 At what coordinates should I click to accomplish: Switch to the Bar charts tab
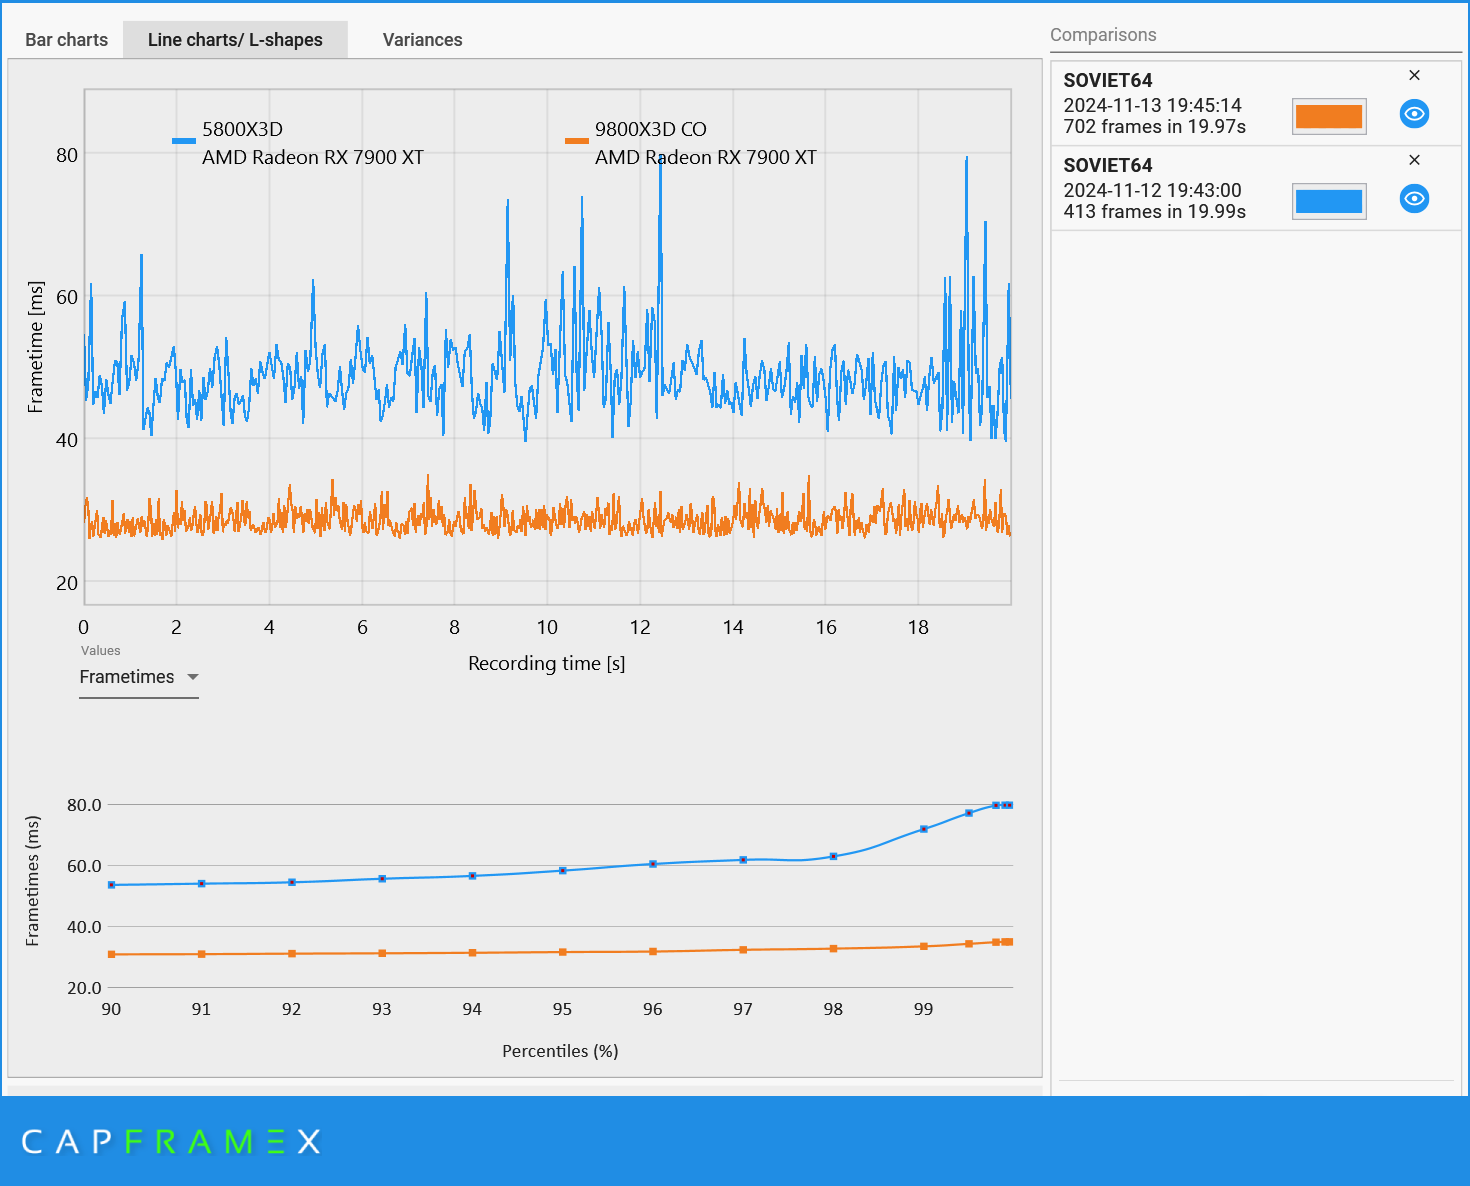point(66,39)
